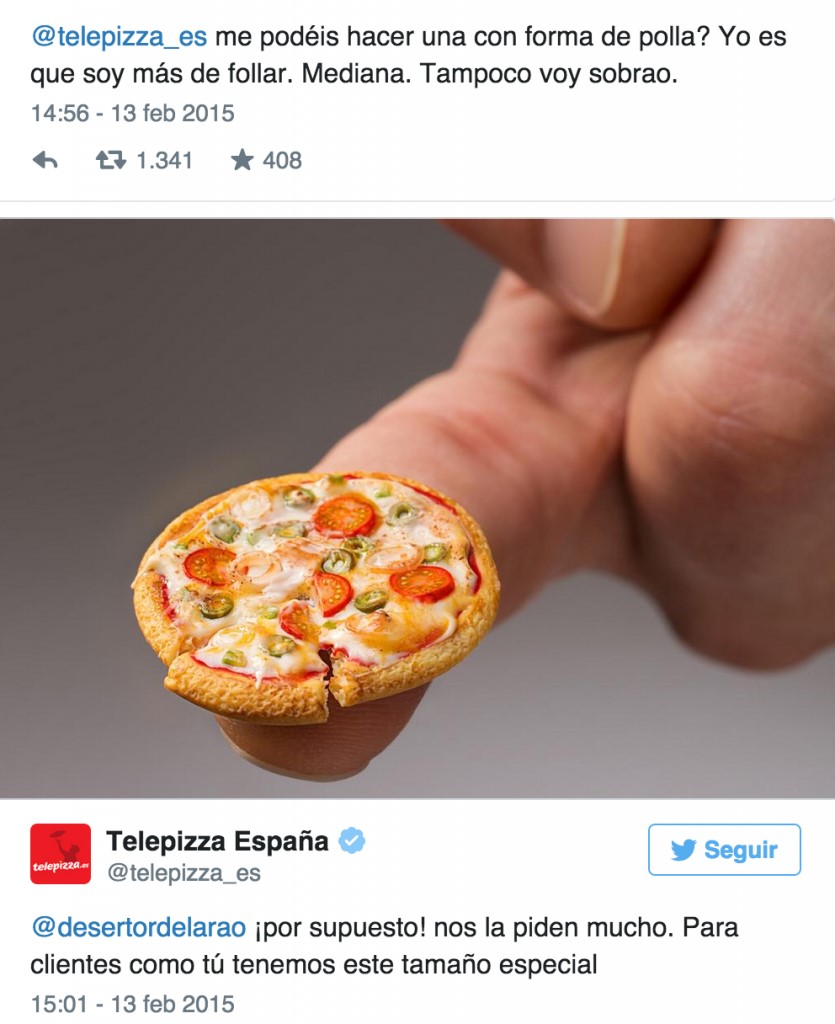The height and width of the screenshot is (1024, 835).
Task: Click the first tweet text body
Action: (408, 55)
